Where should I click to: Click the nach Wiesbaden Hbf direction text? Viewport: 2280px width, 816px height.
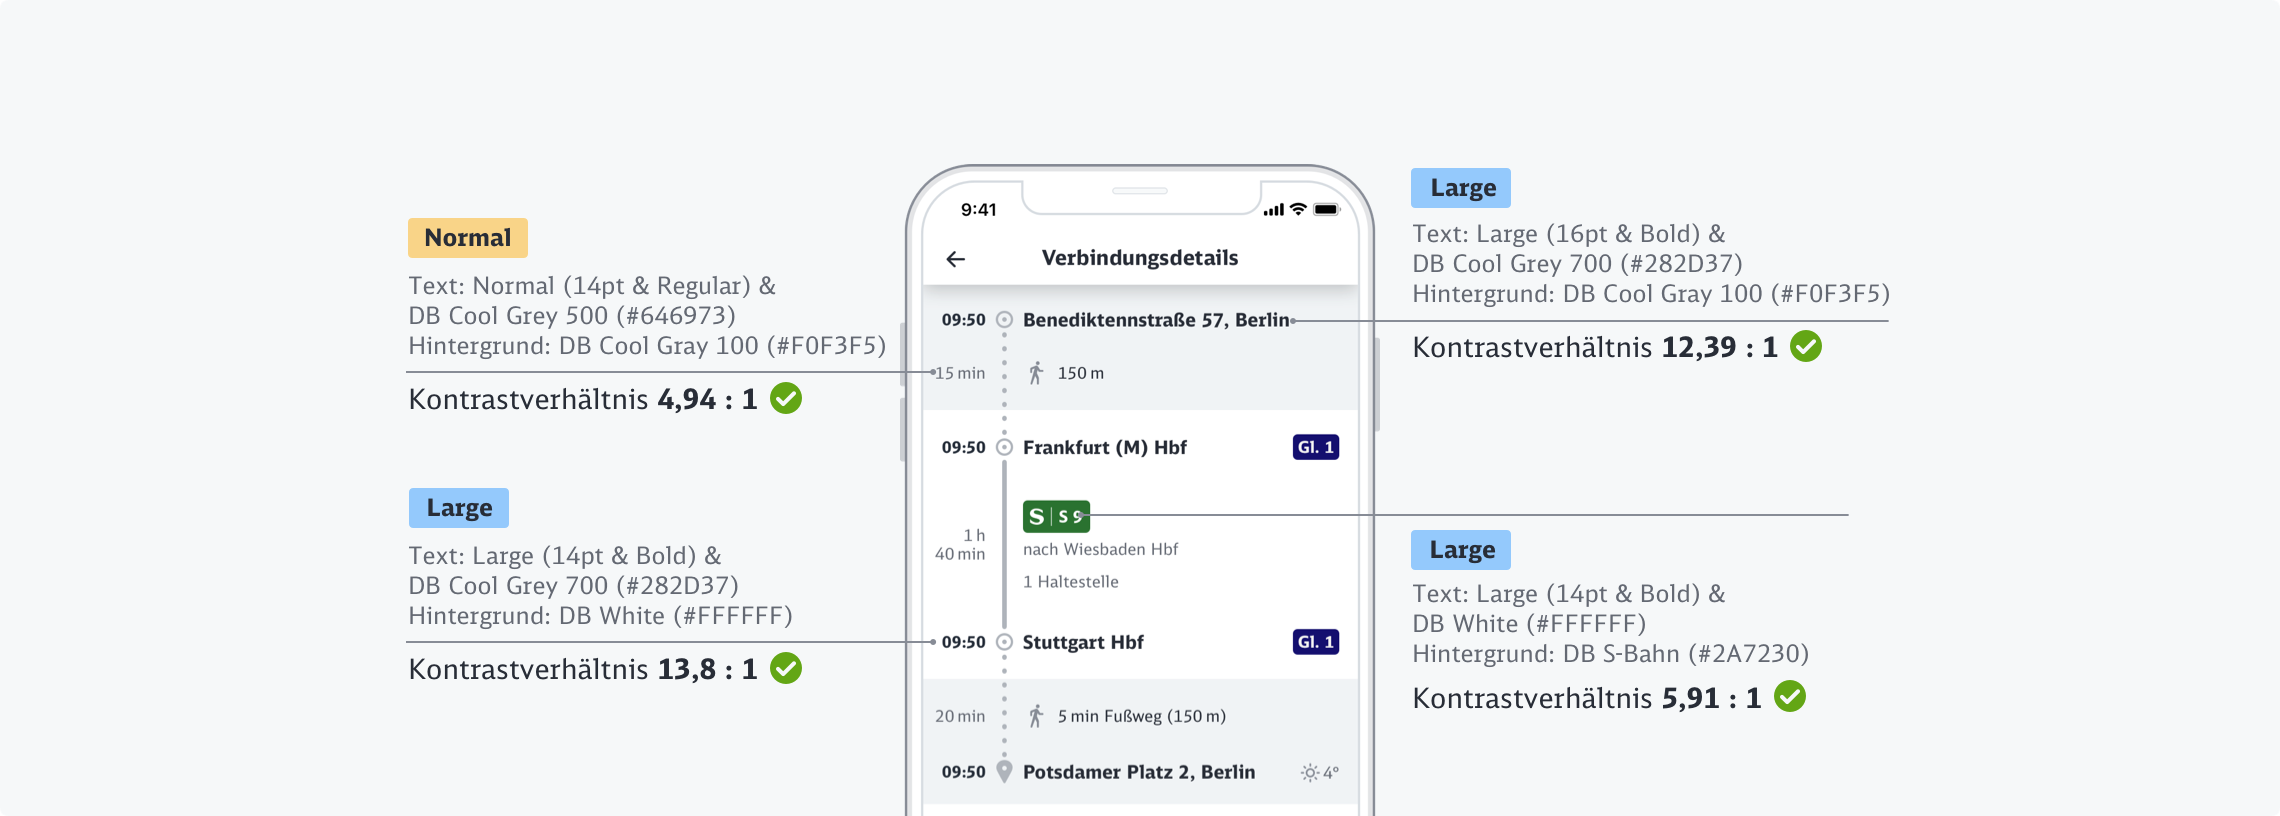click(1100, 549)
